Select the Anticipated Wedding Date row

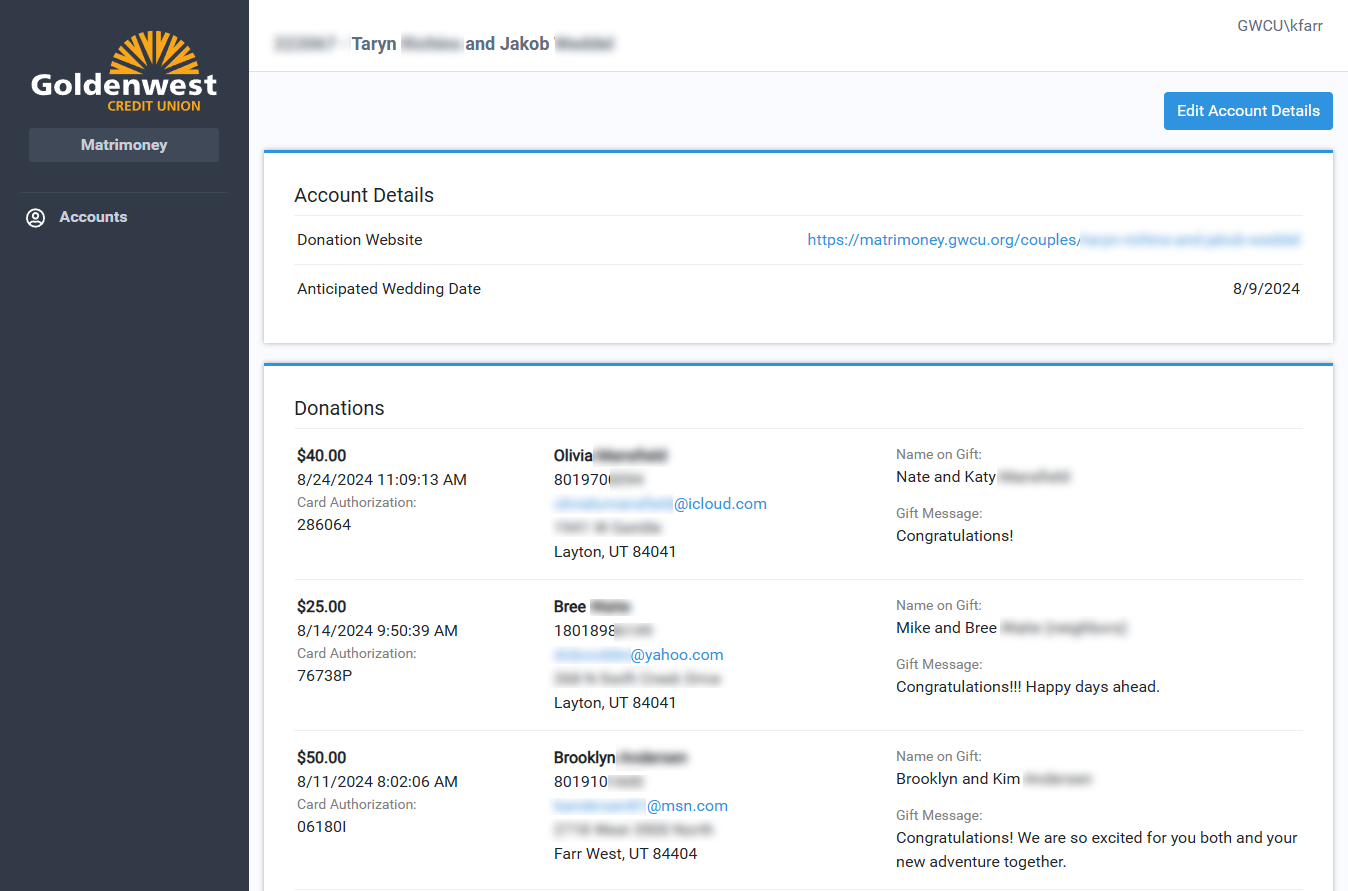(x=389, y=288)
